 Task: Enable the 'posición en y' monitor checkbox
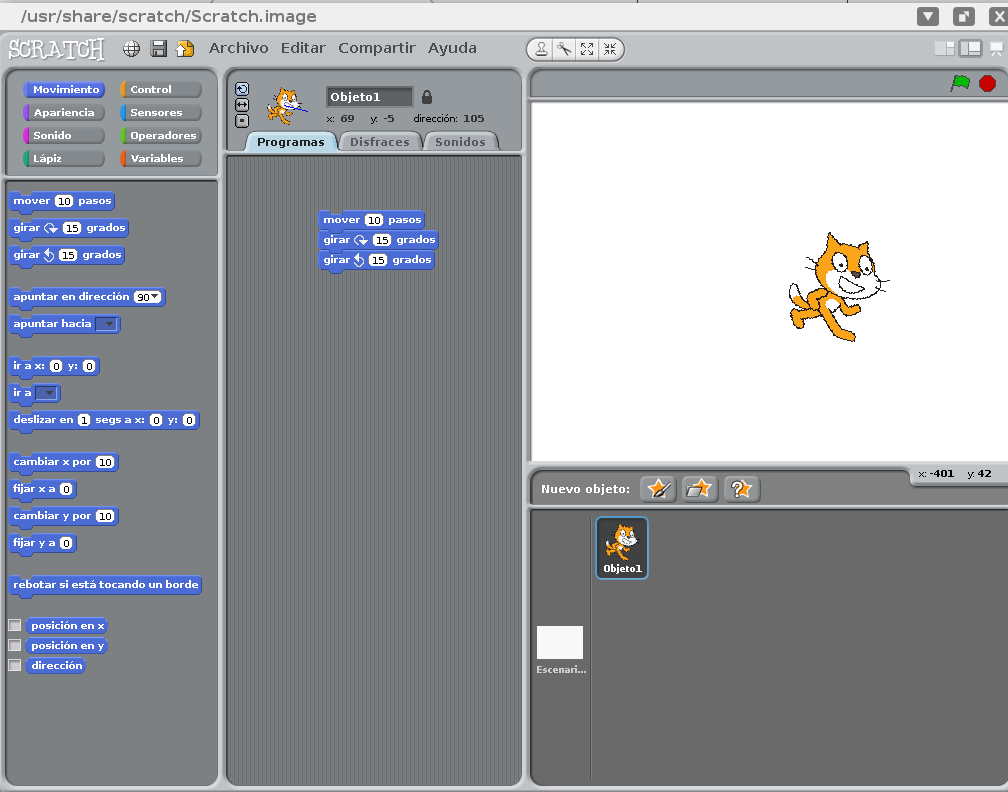15,645
